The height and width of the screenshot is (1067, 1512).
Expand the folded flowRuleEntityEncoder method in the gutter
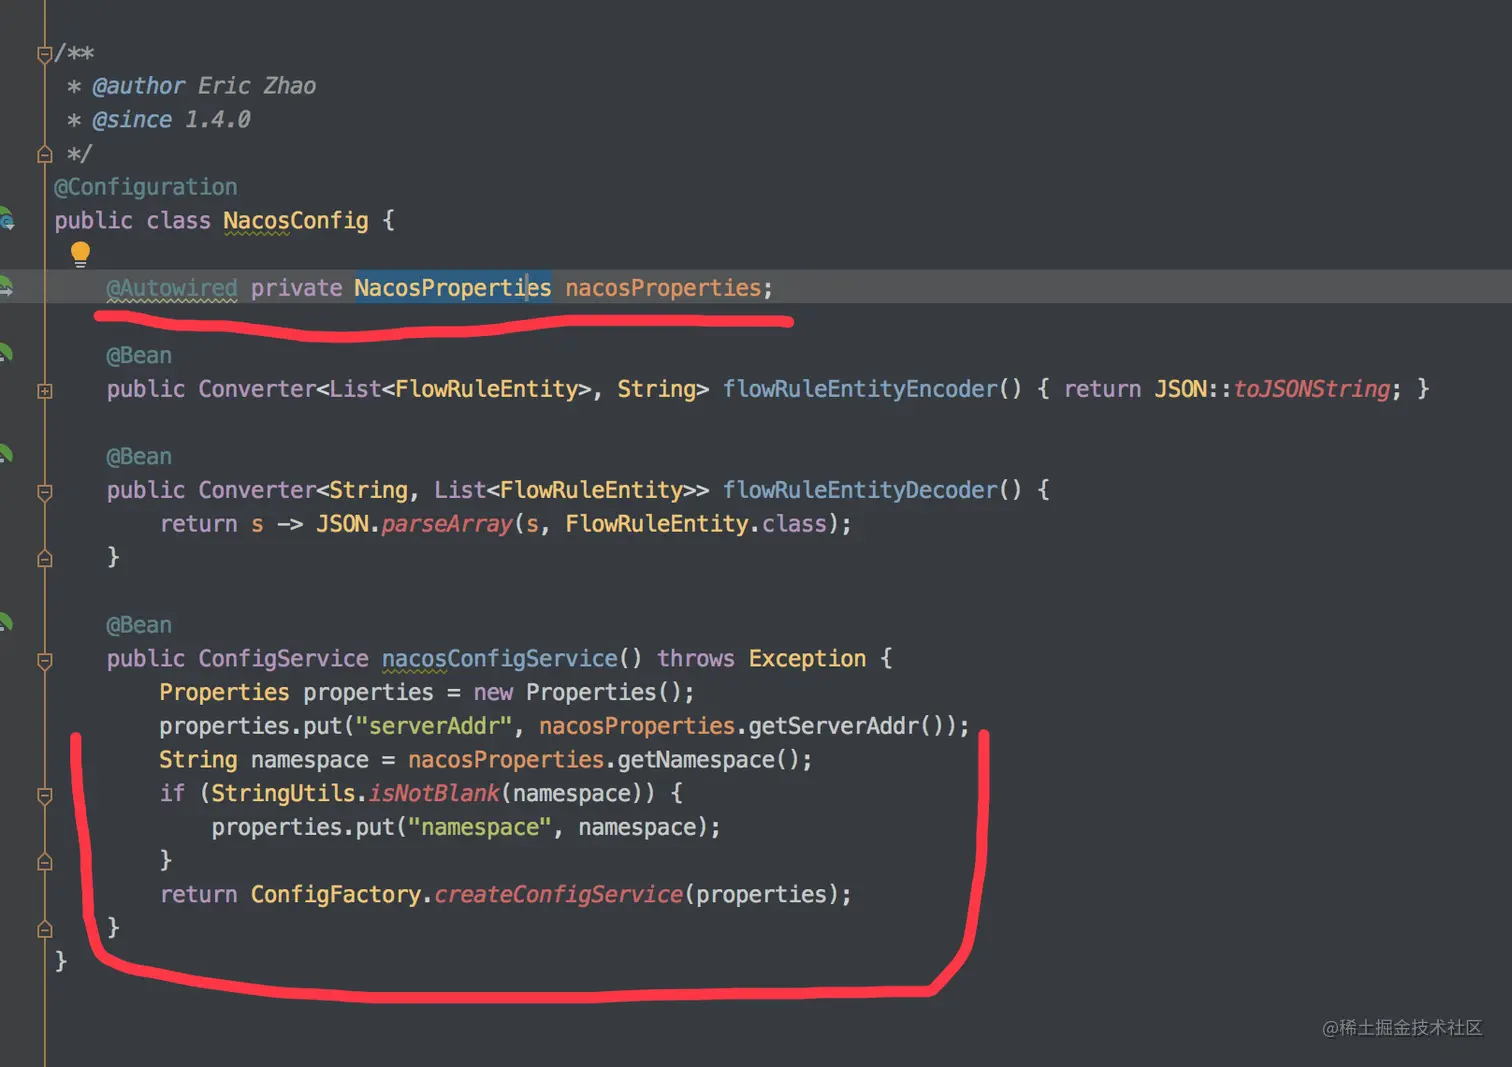coord(45,391)
